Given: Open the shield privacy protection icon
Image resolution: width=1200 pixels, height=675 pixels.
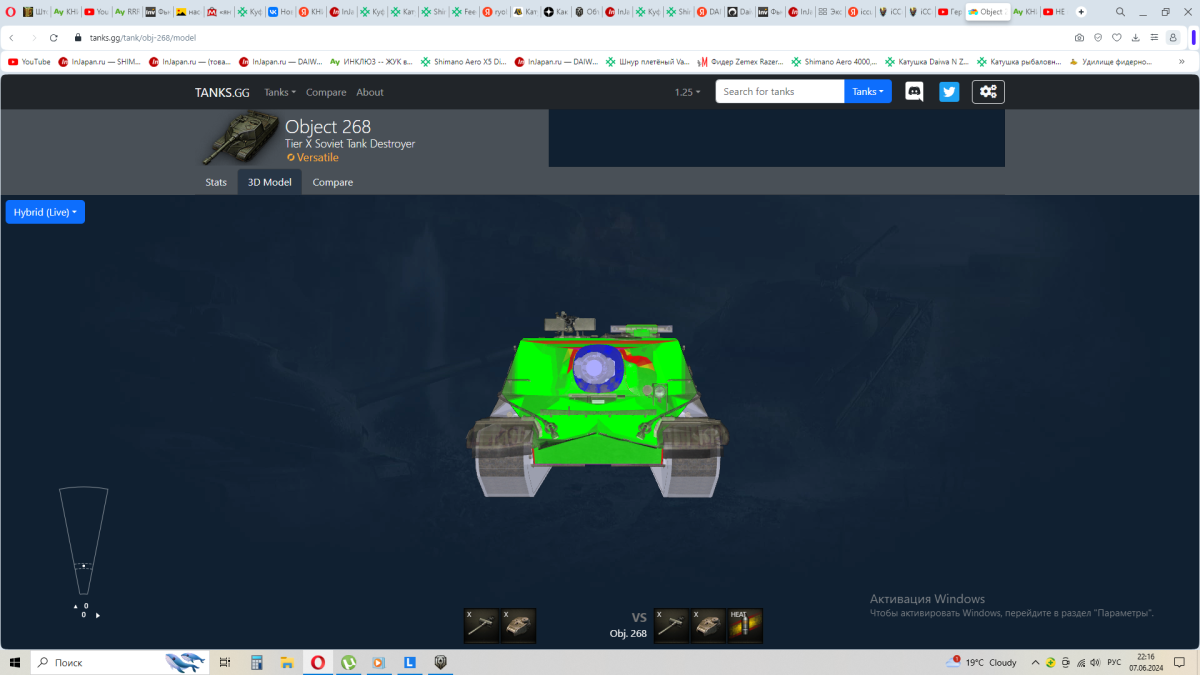Looking at the screenshot, I should click(x=1098, y=37).
